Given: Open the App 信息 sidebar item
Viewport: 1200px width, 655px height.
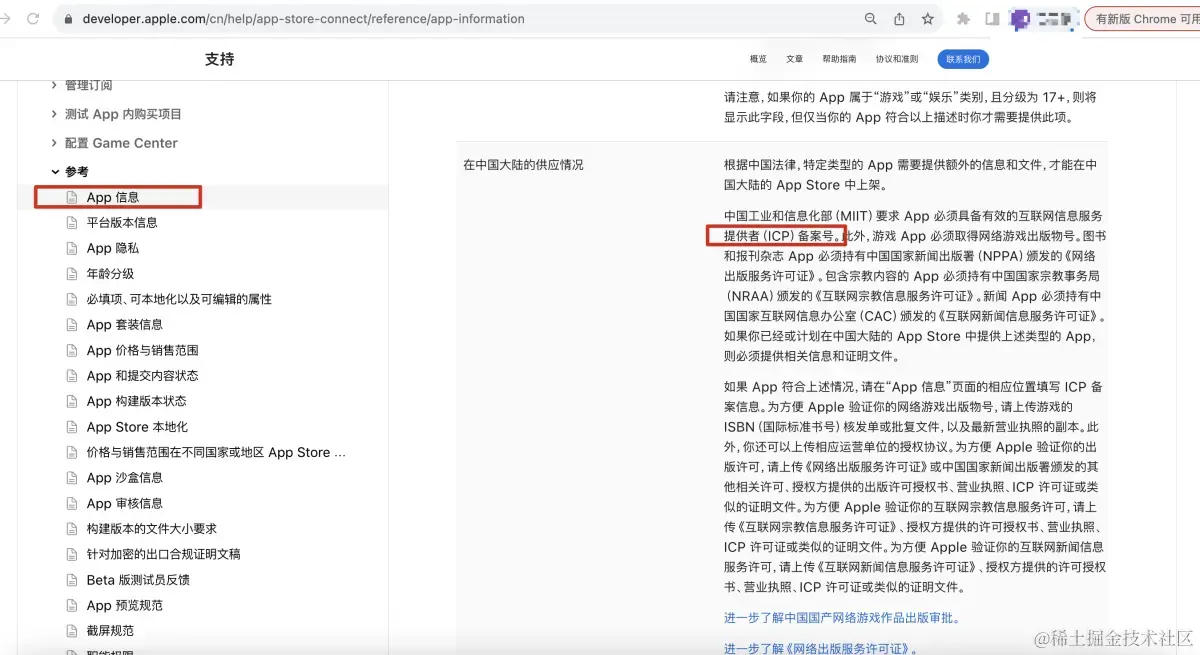Looking at the screenshot, I should tap(113, 197).
